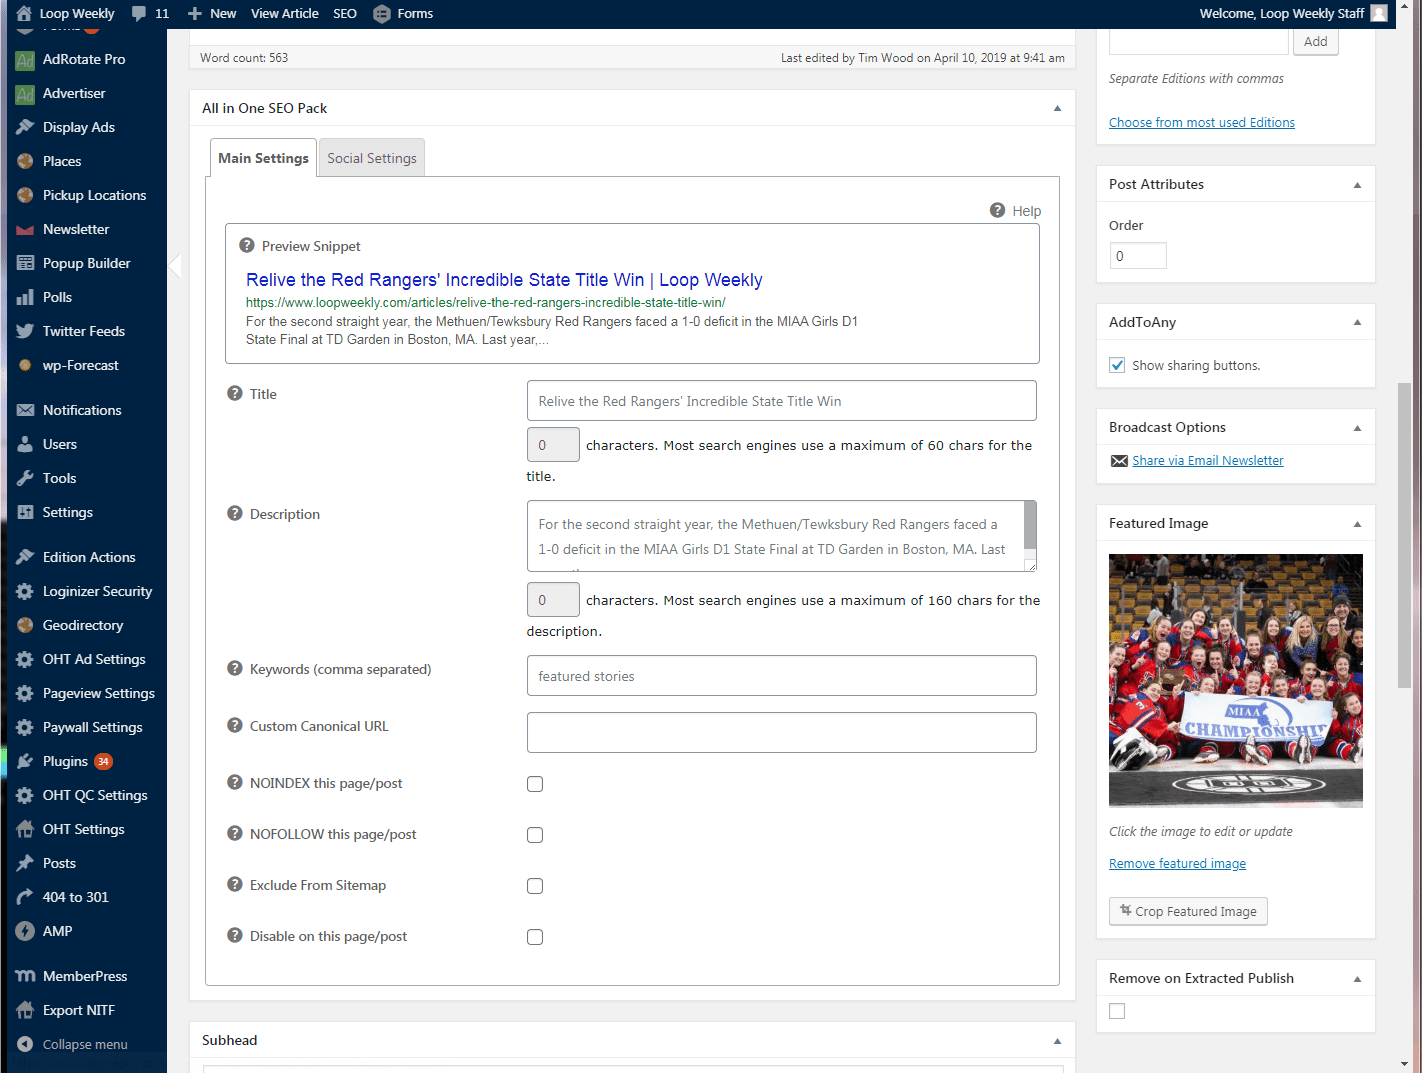Collapse the Post Attributes panel
The height and width of the screenshot is (1073, 1422).
(1357, 185)
